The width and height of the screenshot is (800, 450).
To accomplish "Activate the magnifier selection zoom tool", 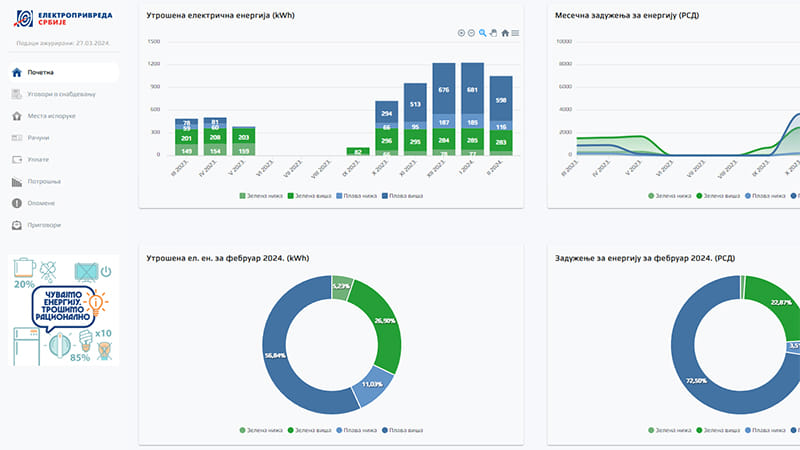I will [482, 33].
